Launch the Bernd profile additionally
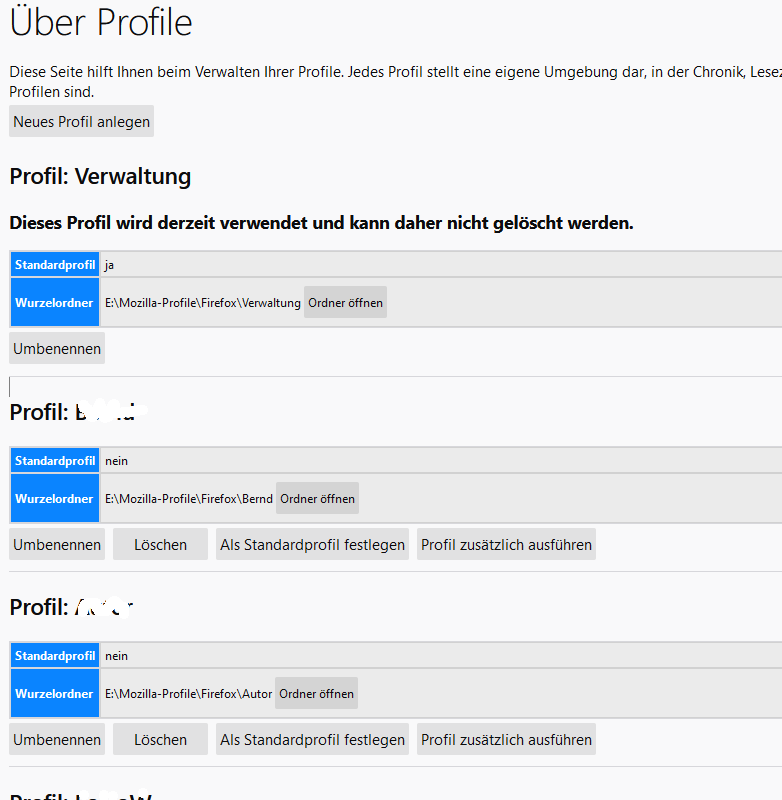This screenshot has height=800, width=782. click(506, 544)
